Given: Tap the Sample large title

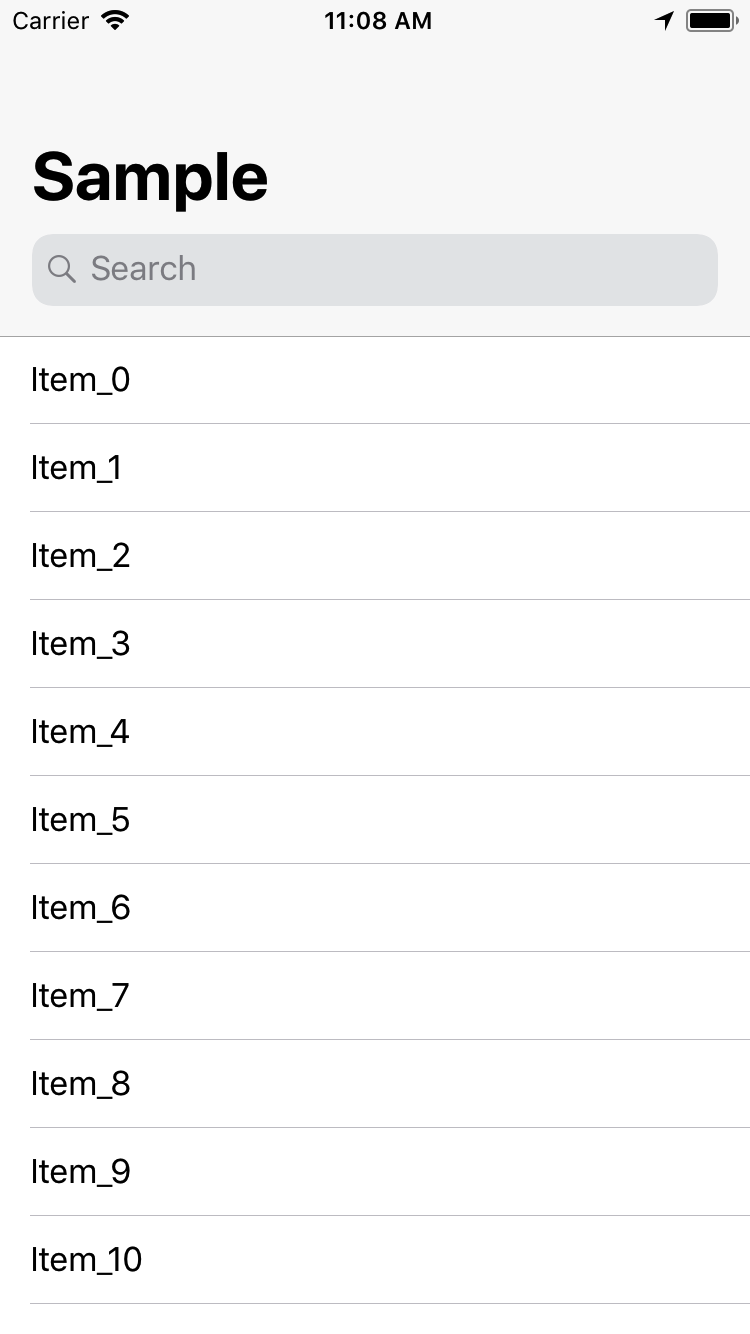Looking at the screenshot, I should pyautogui.click(x=151, y=177).
